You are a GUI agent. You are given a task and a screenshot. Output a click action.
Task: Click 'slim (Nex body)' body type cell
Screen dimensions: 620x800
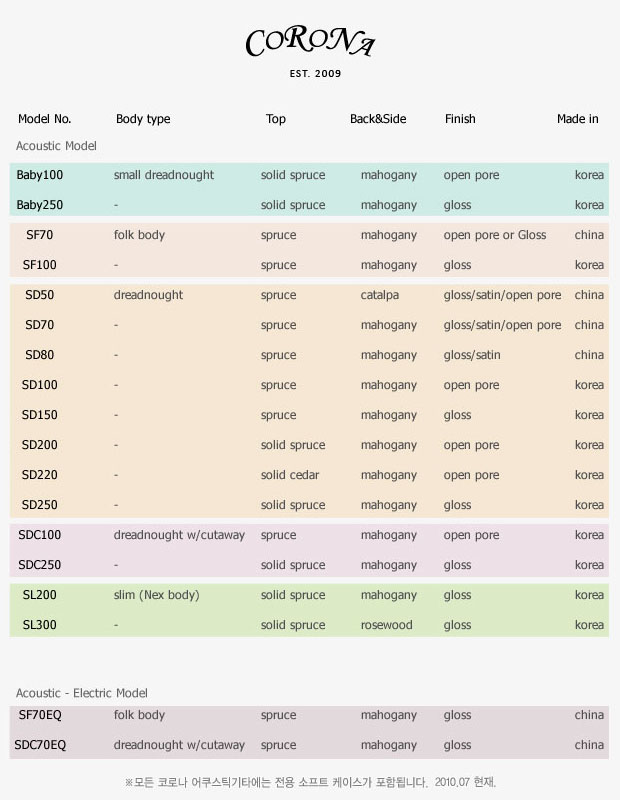tap(157, 595)
